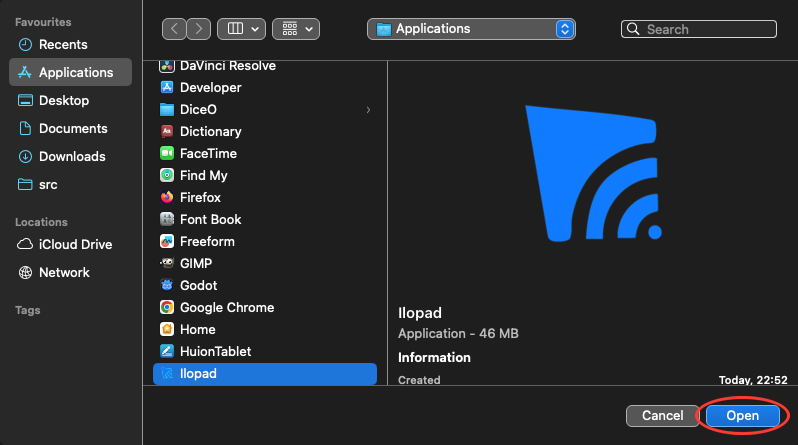Click the Google Chrome app icon

tap(167, 307)
